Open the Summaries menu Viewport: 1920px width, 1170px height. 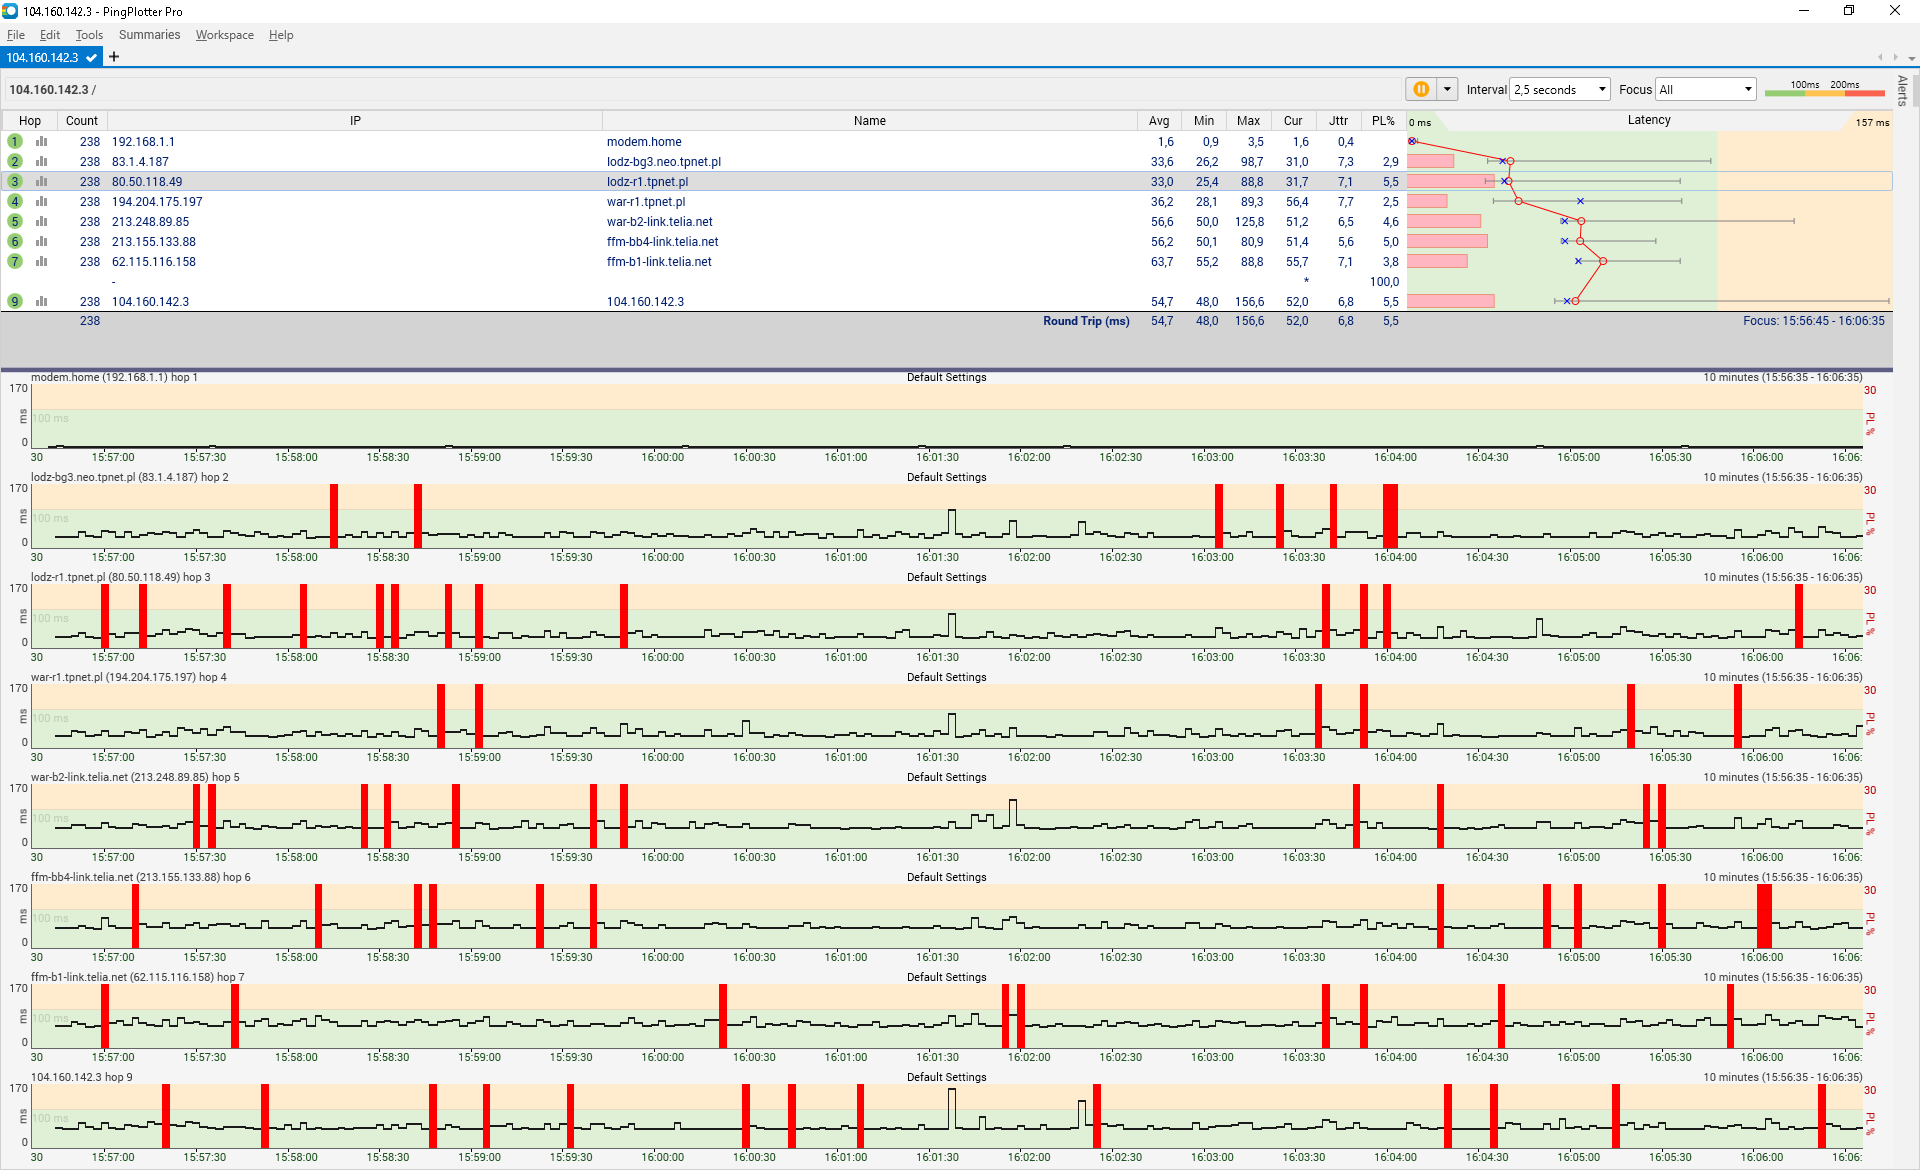tap(149, 35)
